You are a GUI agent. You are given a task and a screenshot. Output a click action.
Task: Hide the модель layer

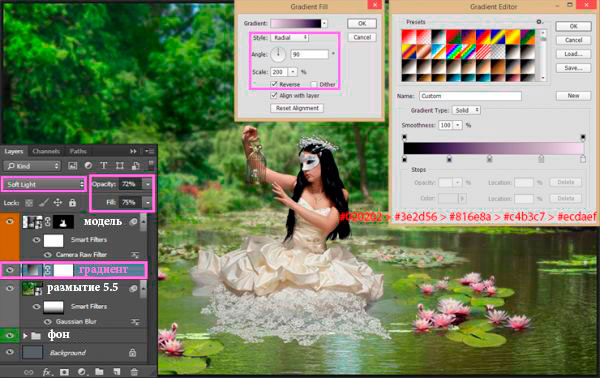coord(10,222)
